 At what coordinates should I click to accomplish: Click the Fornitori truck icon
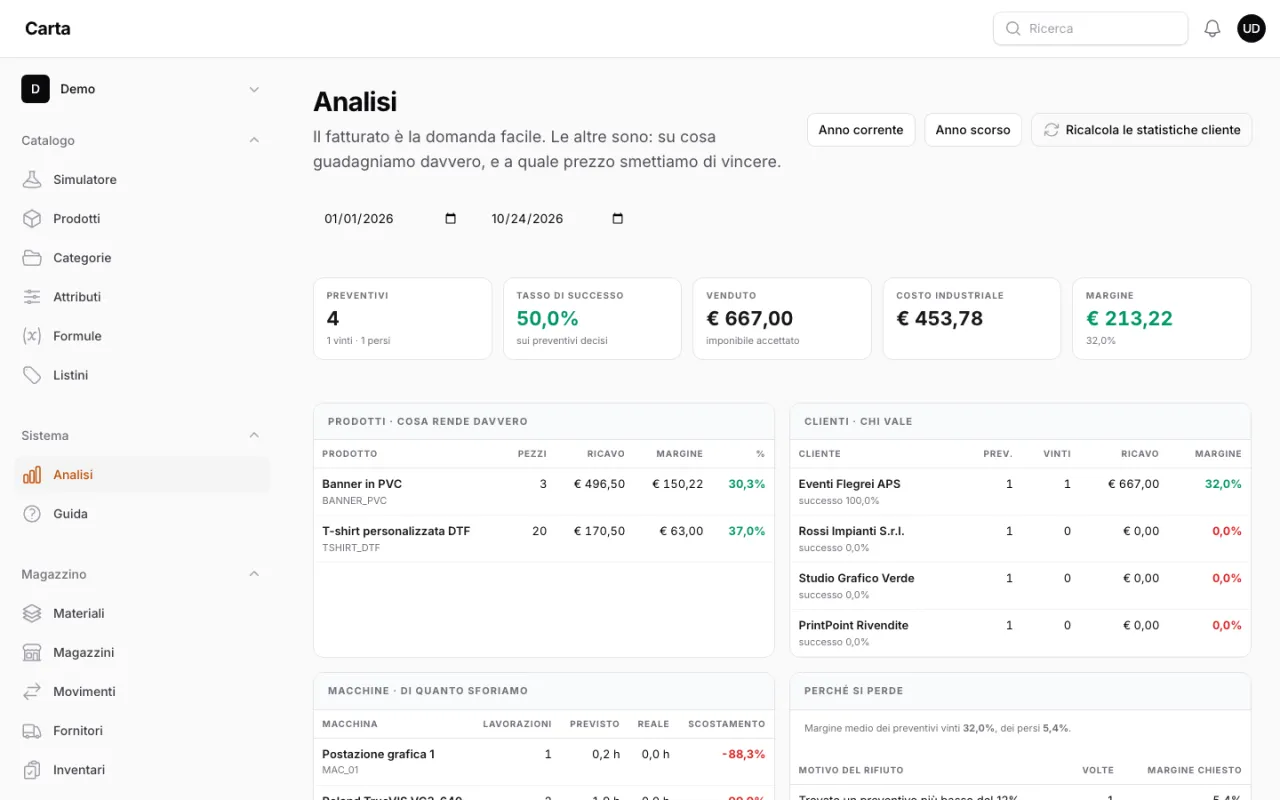click(32, 731)
